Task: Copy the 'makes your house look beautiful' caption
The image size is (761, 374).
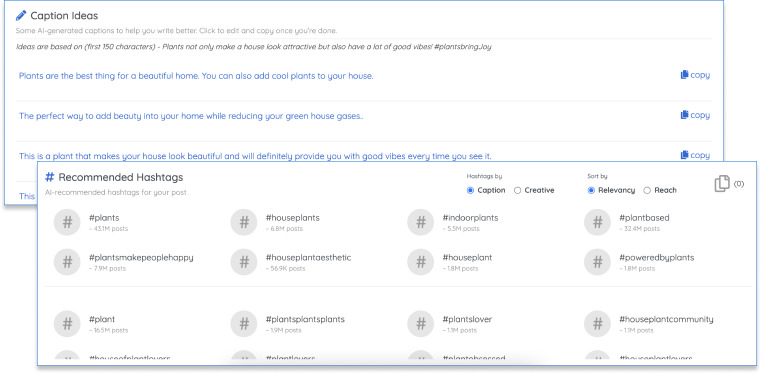Action: pyautogui.click(x=695, y=155)
